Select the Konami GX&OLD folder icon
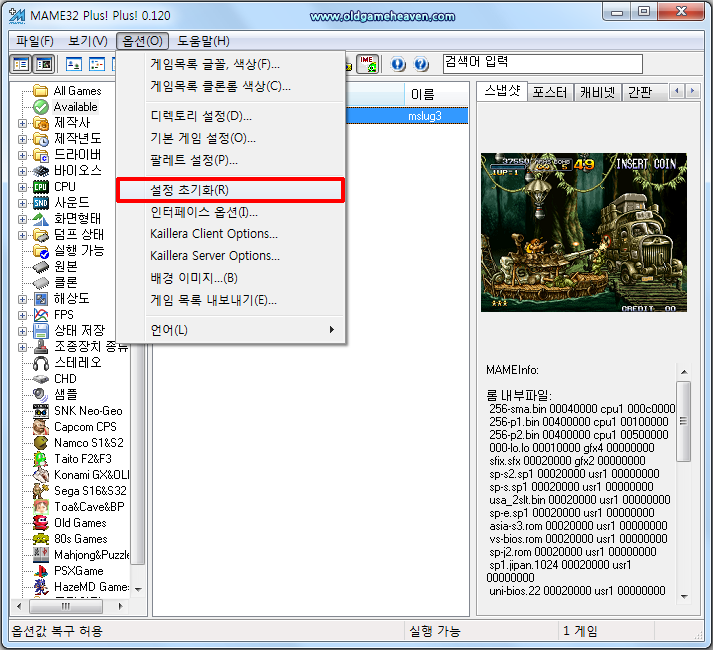Screen dimensions: 713x650 point(41,475)
